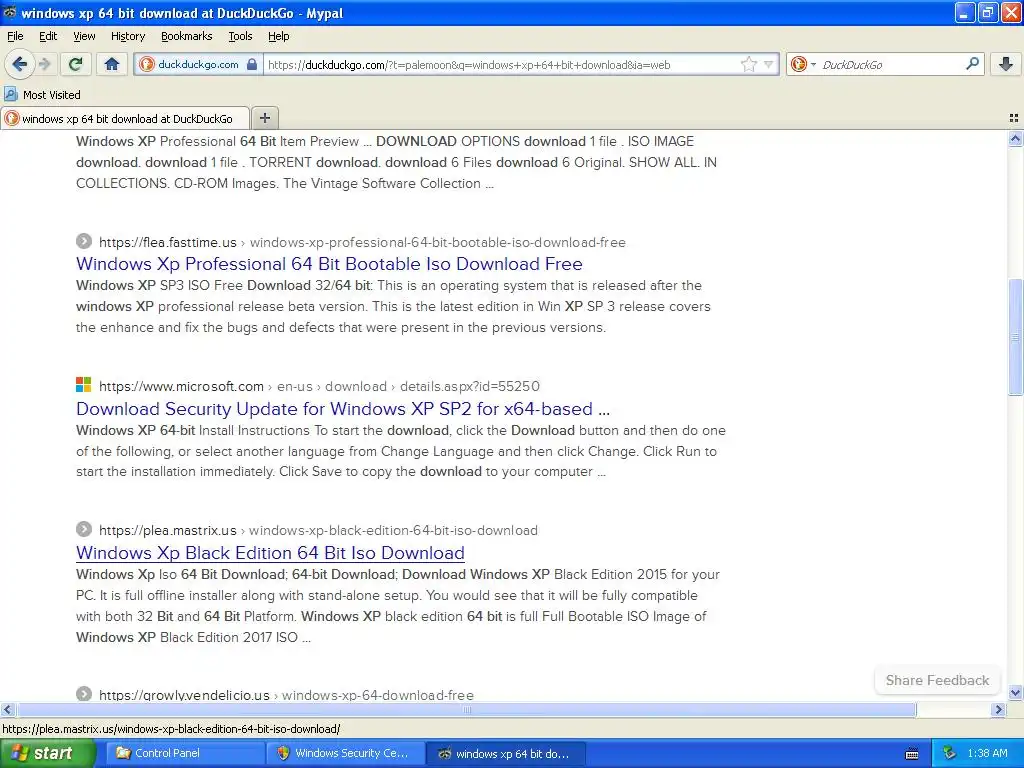Viewport: 1024px width, 768px height.
Task: Click the Mypal browser taskbar button
Action: [505, 754]
